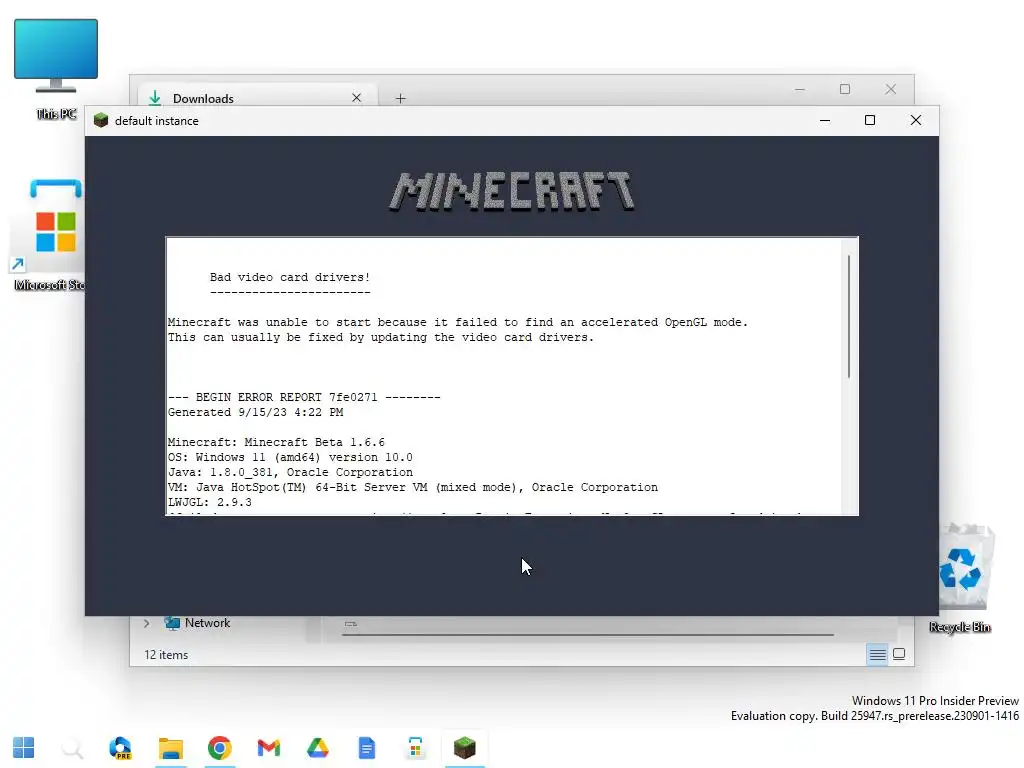Click the green Downloads arrow icon in Explorer tab
Viewport: 1024px width, 768px height.
pyautogui.click(x=155, y=98)
